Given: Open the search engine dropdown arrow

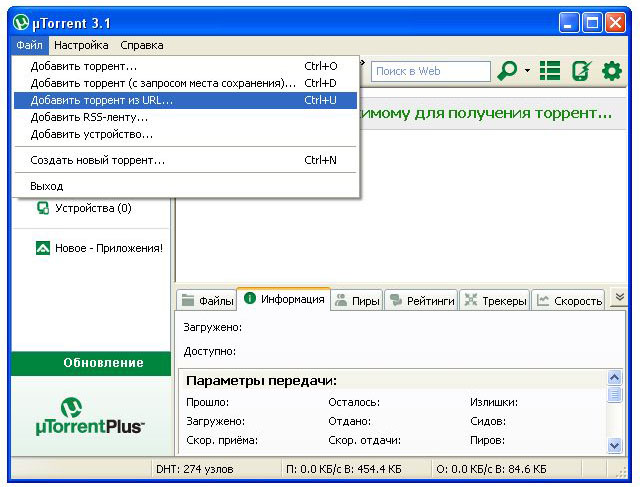Looking at the screenshot, I should coord(527,72).
